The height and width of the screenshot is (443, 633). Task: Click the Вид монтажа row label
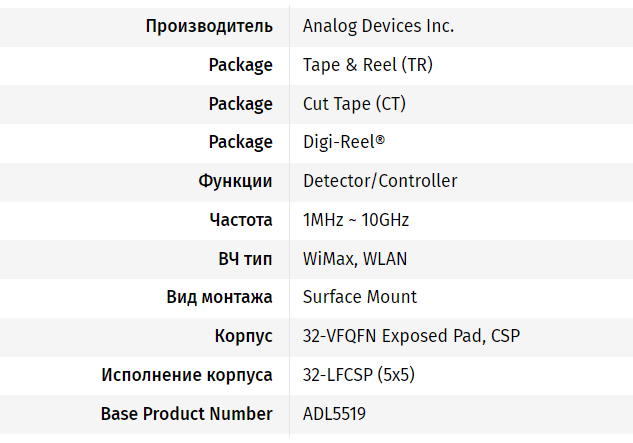pyautogui.click(x=219, y=297)
